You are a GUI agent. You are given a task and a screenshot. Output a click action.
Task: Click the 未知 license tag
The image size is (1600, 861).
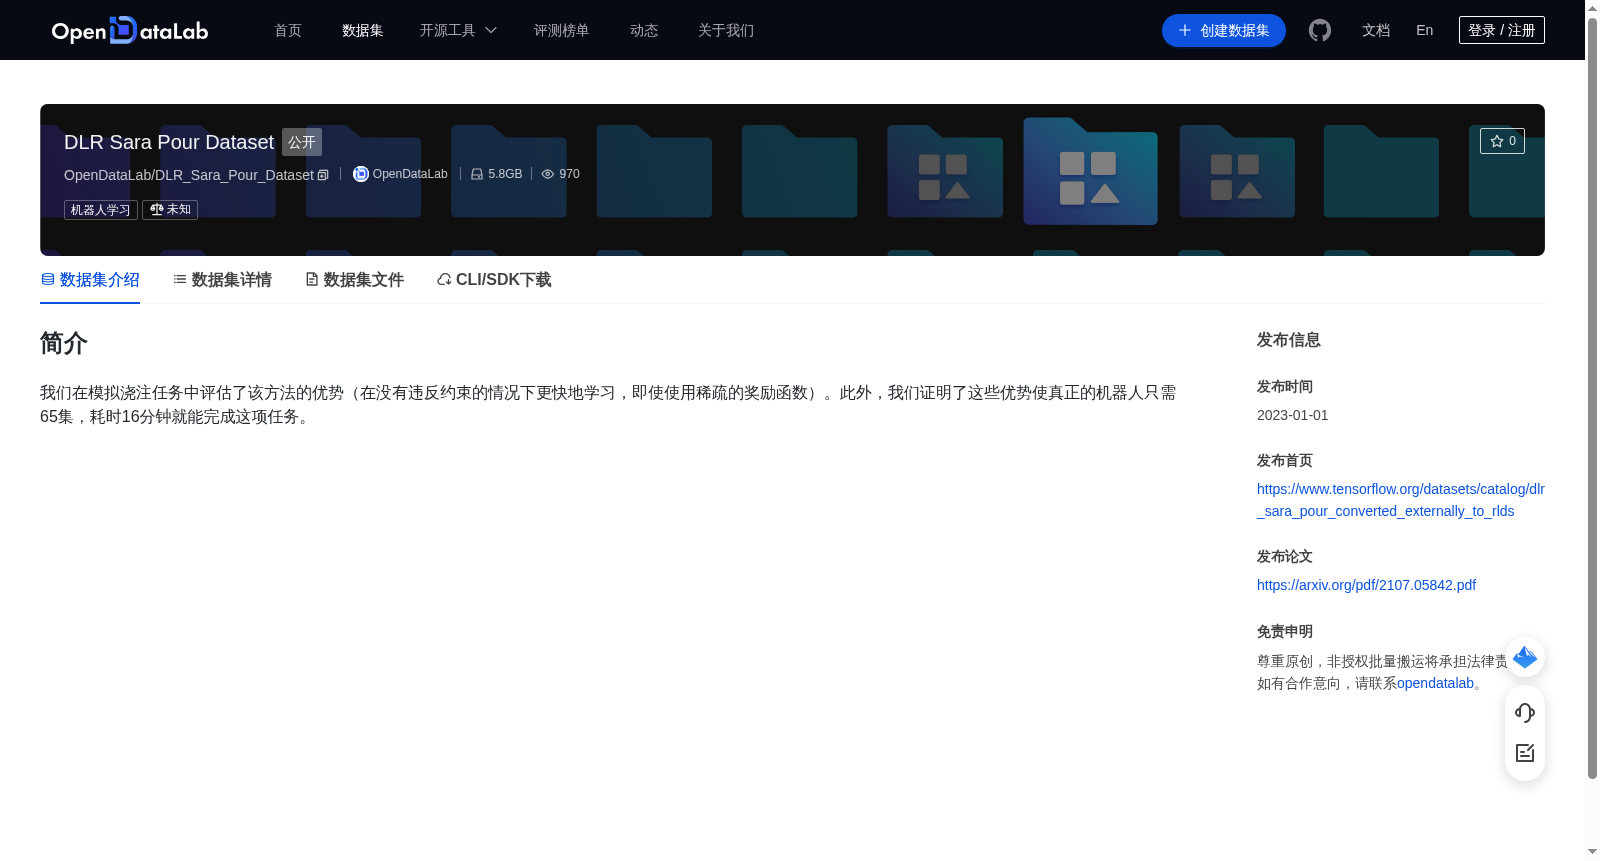pyautogui.click(x=170, y=210)
